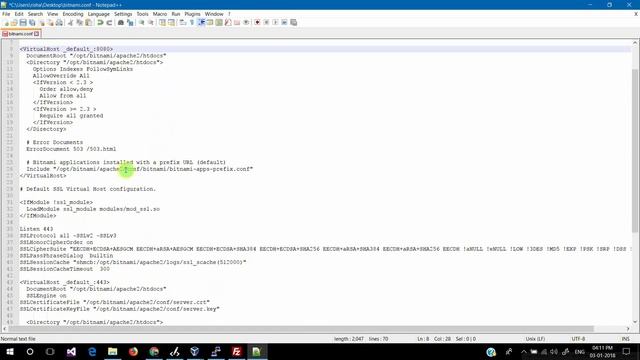
Task: Create a new document with the New icon
Action: [x=5, y=22]
